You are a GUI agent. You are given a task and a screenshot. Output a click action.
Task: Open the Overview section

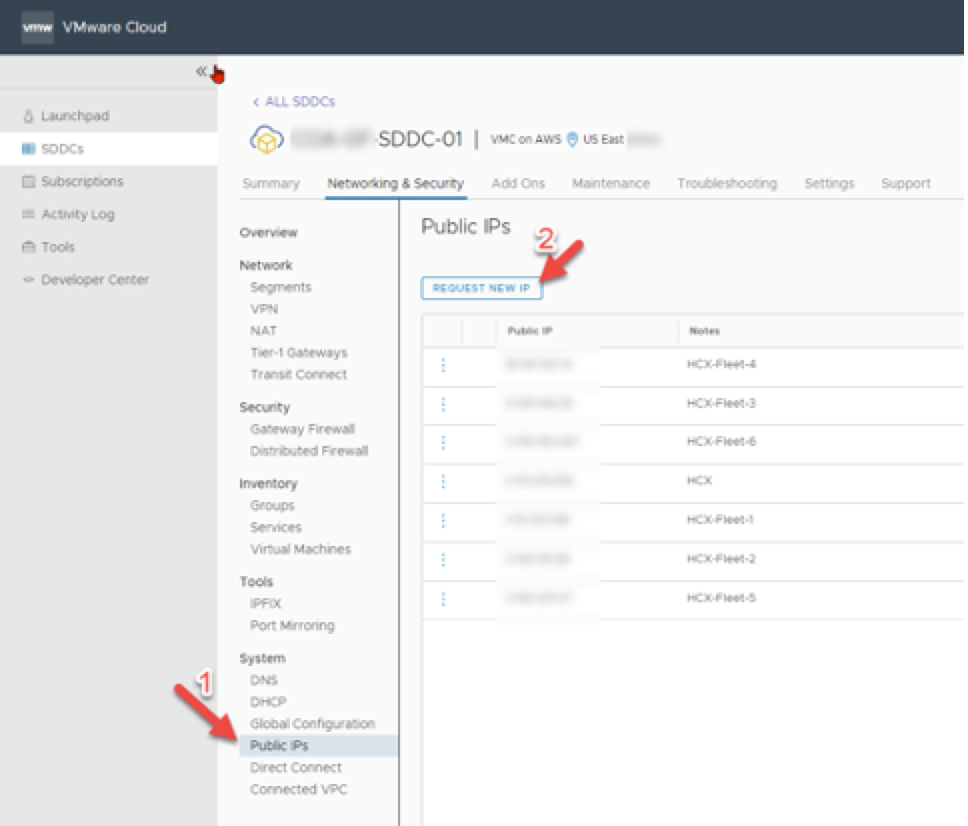(269, 233)
